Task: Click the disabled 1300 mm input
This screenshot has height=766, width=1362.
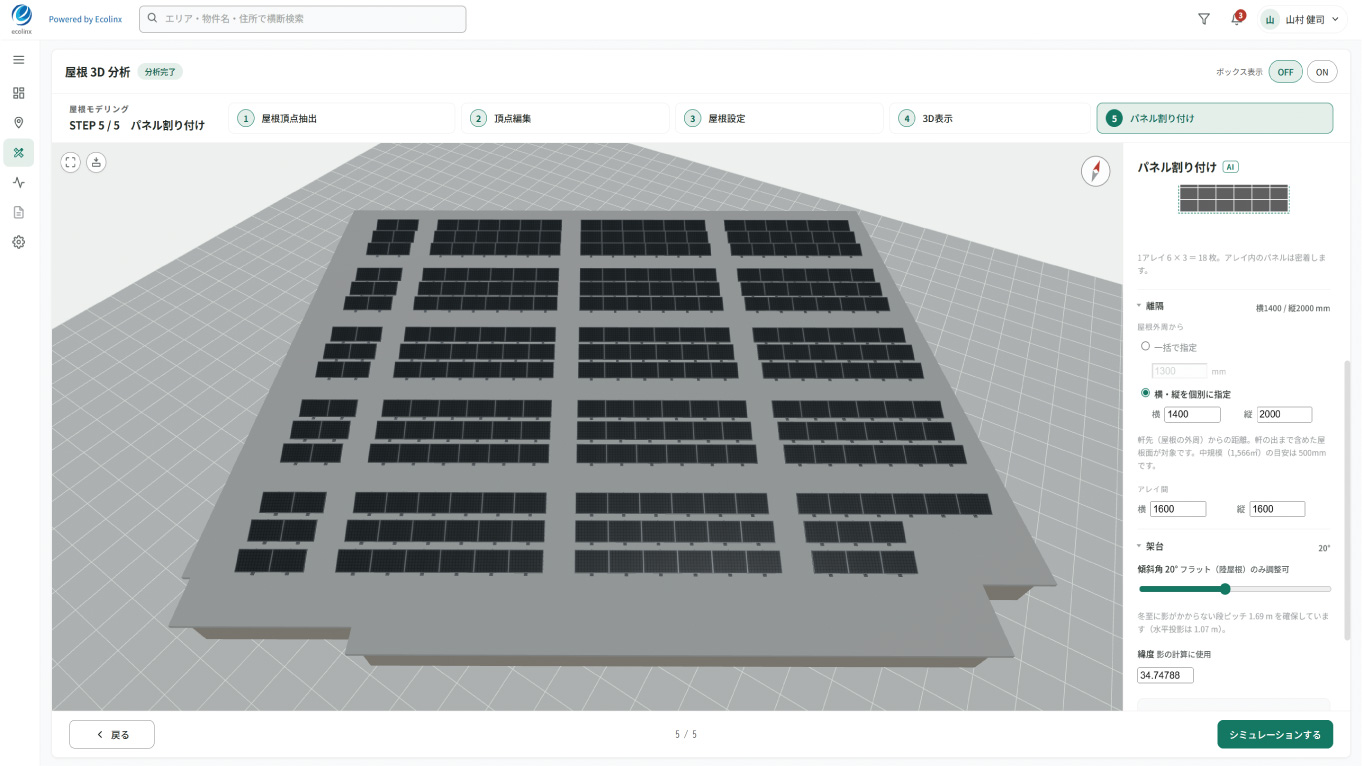Action: coord(1180,371)
